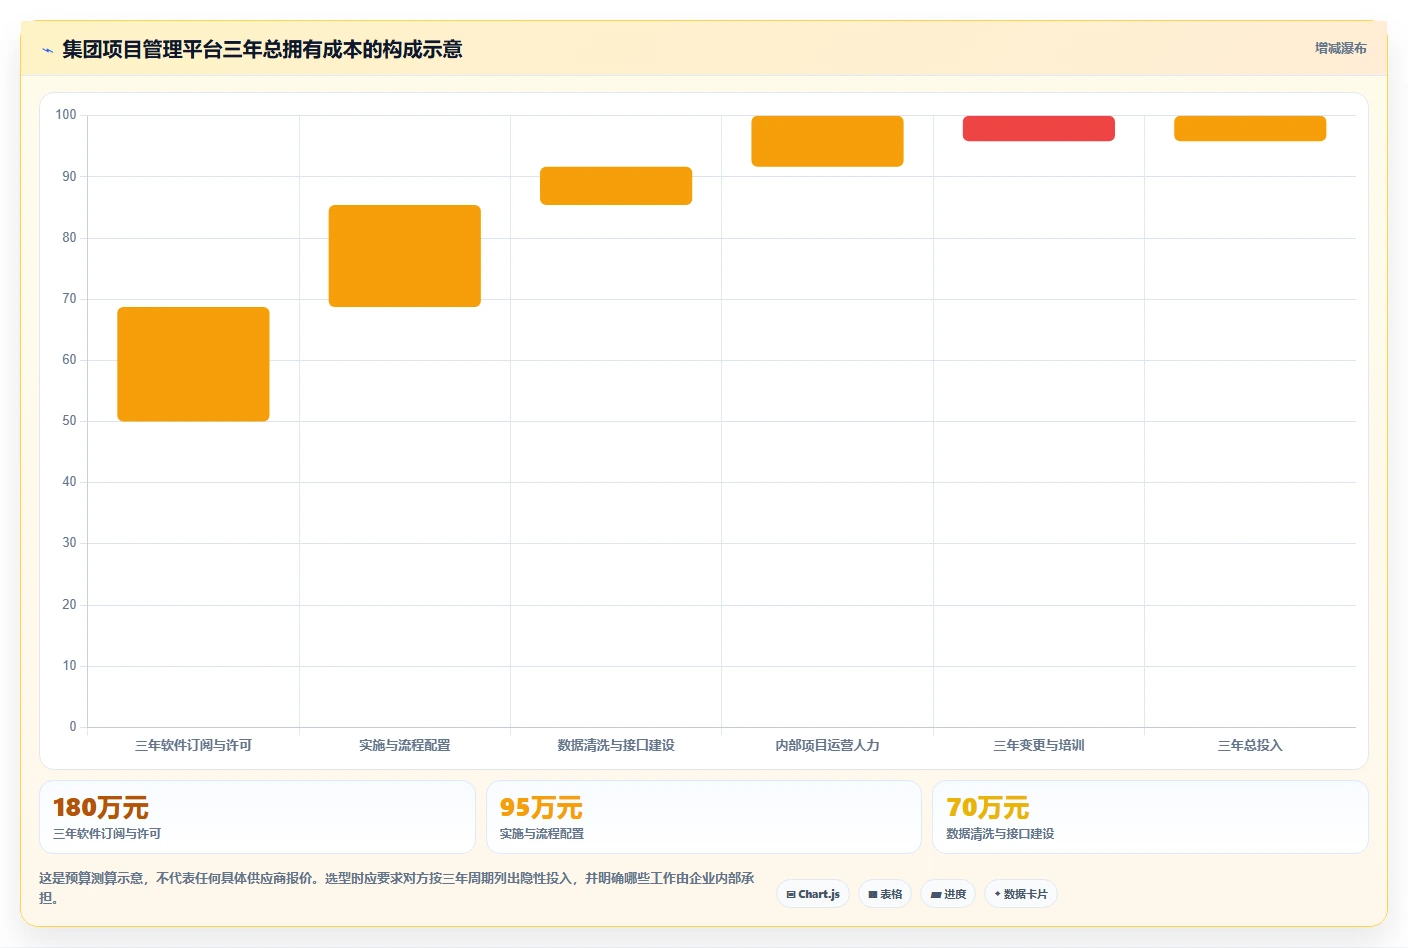
Task: Click the 内部项目运营人力 orange bar
Action: point(827,141)
